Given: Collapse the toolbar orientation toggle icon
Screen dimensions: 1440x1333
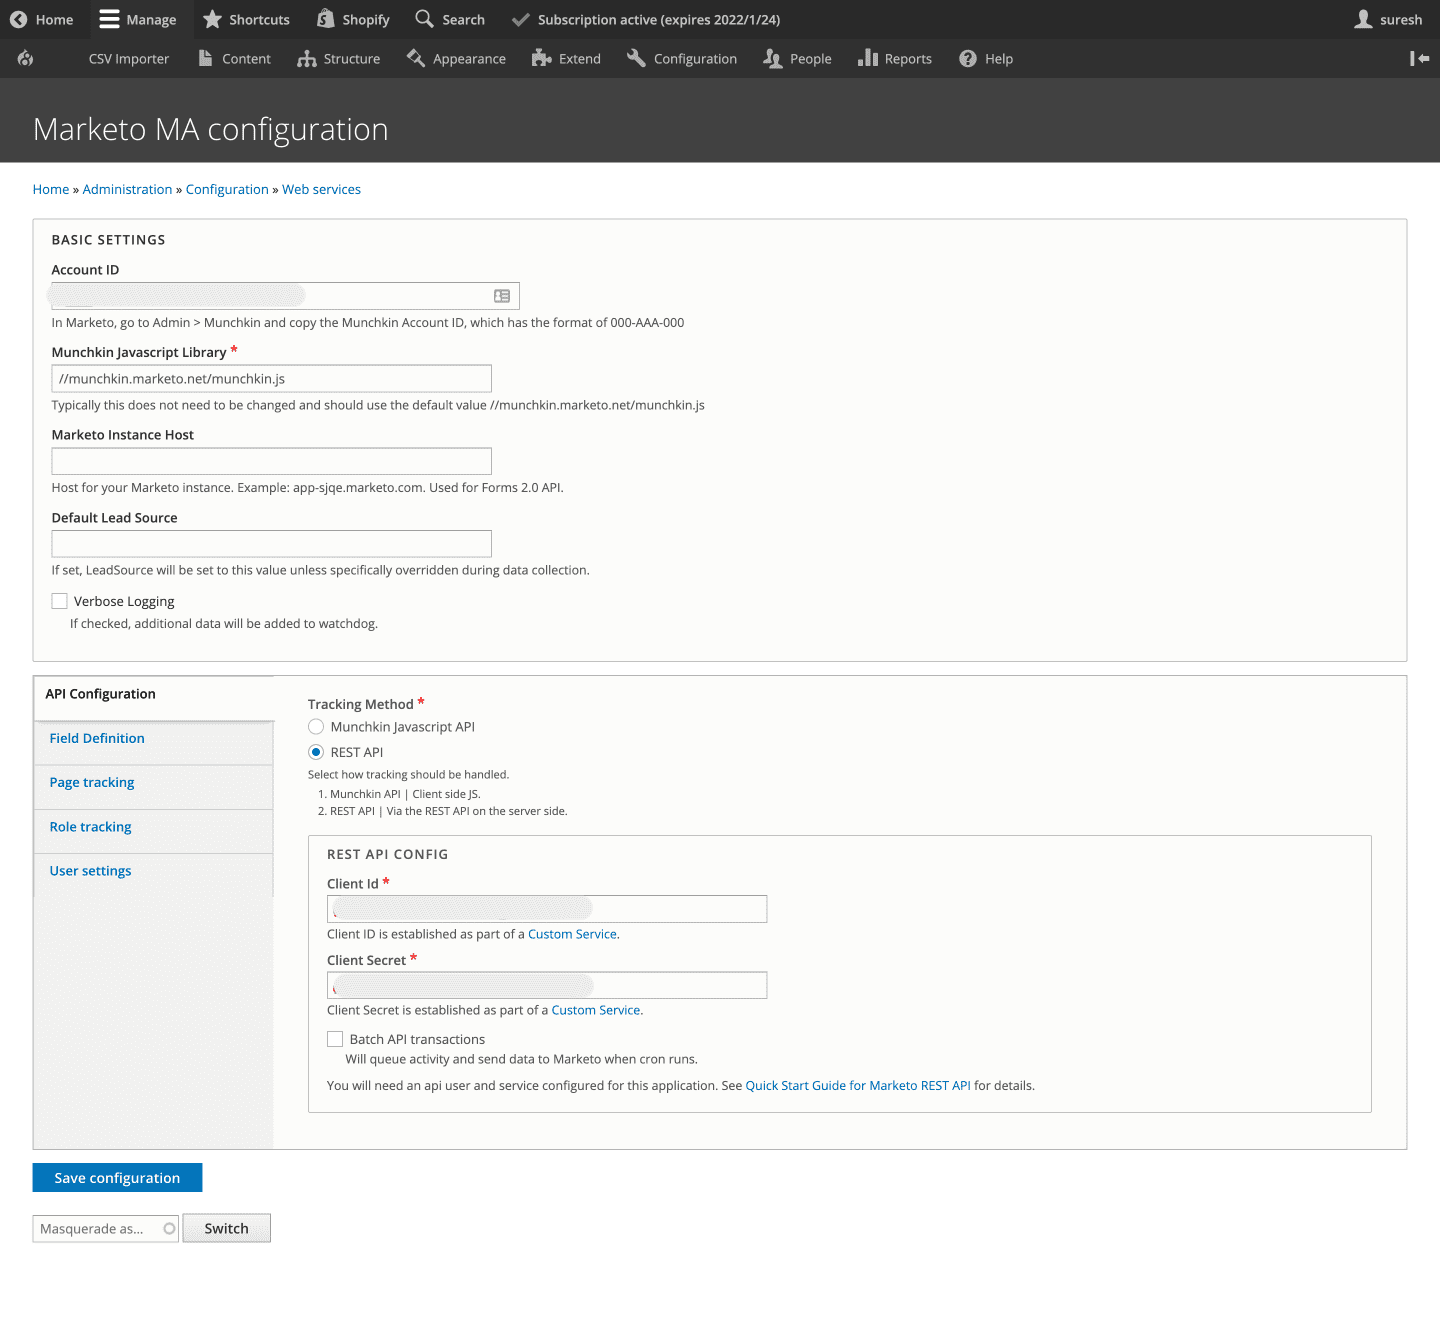Looking at the screenshot, I should [1419, 59].
